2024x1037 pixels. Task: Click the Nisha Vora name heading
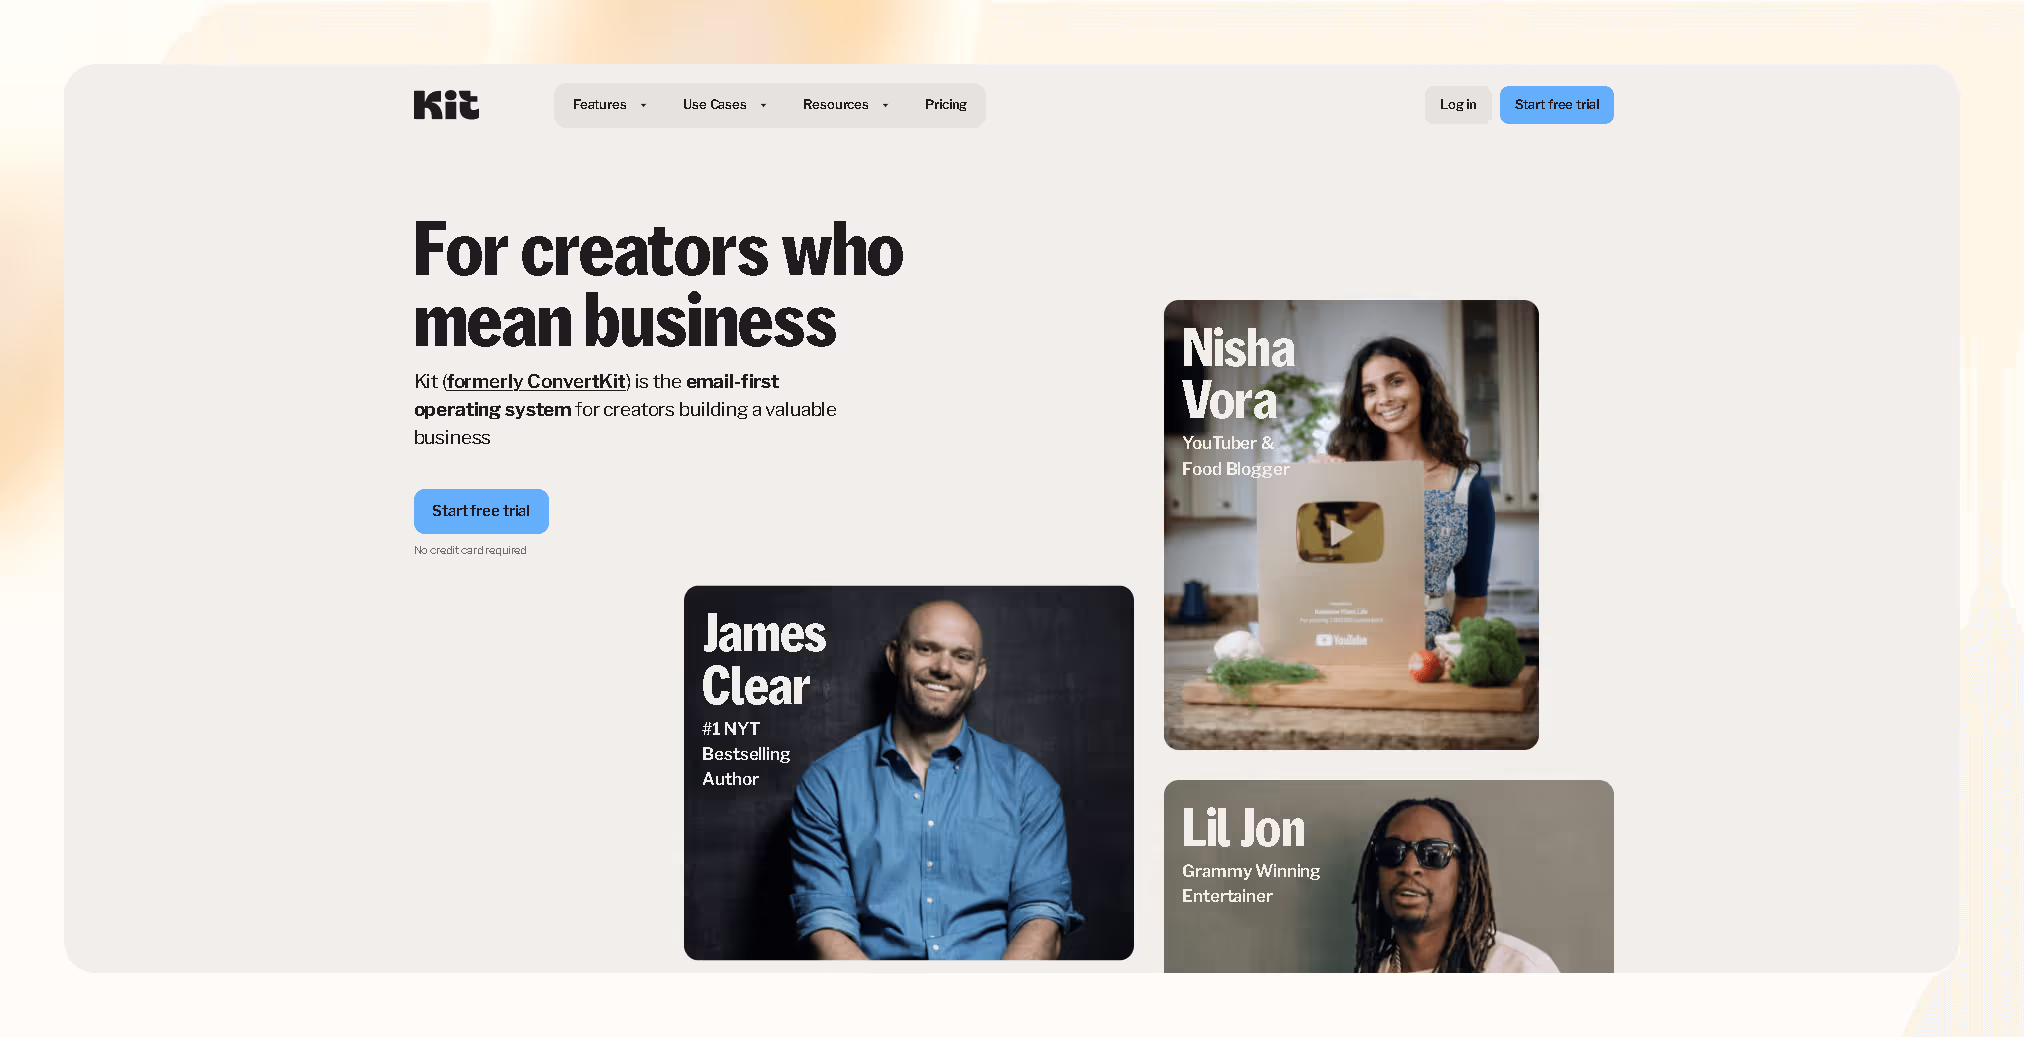click(1238, 375)
